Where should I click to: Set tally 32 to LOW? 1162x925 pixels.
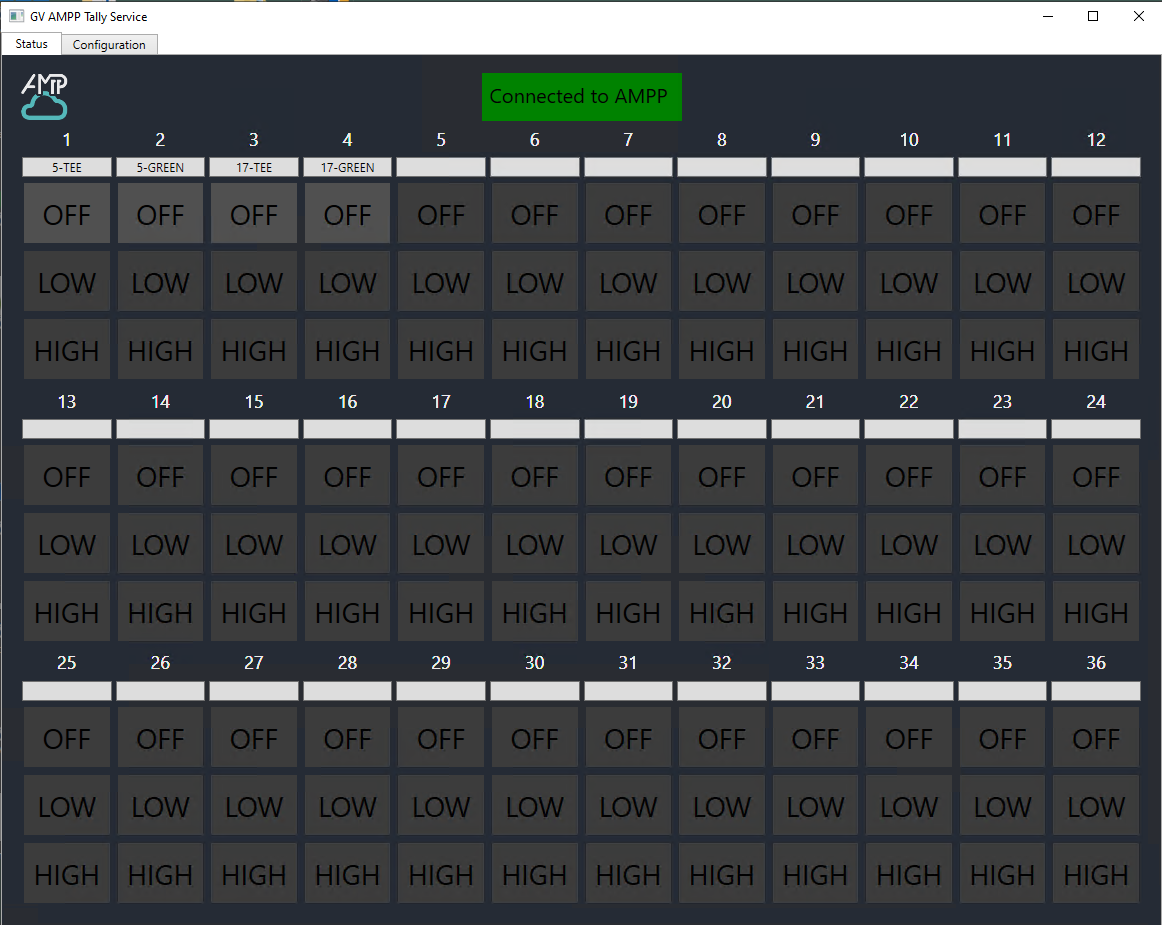tap(722, 805)
